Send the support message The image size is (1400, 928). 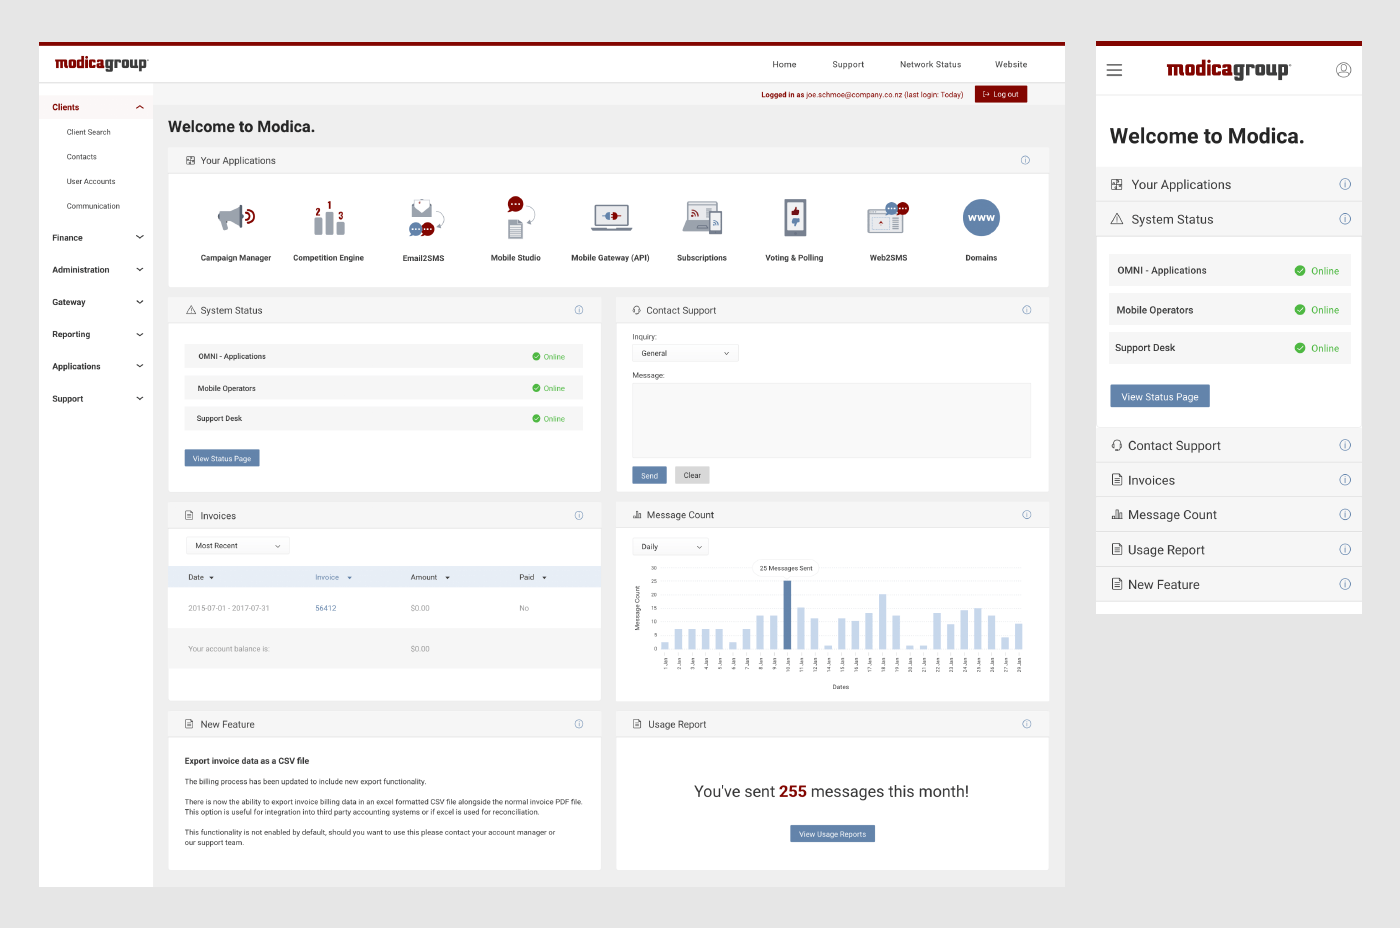649,475
